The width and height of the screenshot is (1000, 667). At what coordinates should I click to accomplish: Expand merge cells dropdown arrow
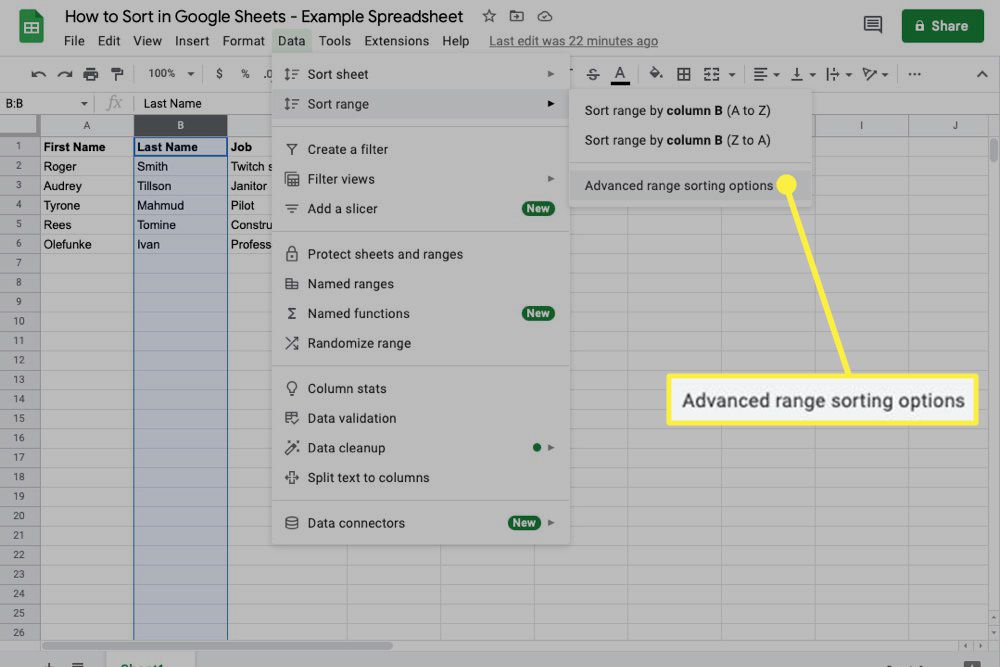732,75
